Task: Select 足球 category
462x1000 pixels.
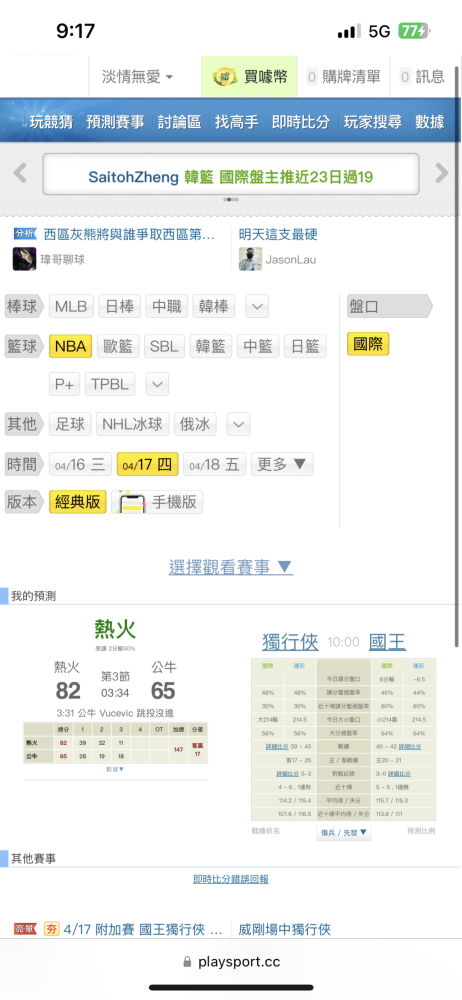Action: tap(70, 424)
